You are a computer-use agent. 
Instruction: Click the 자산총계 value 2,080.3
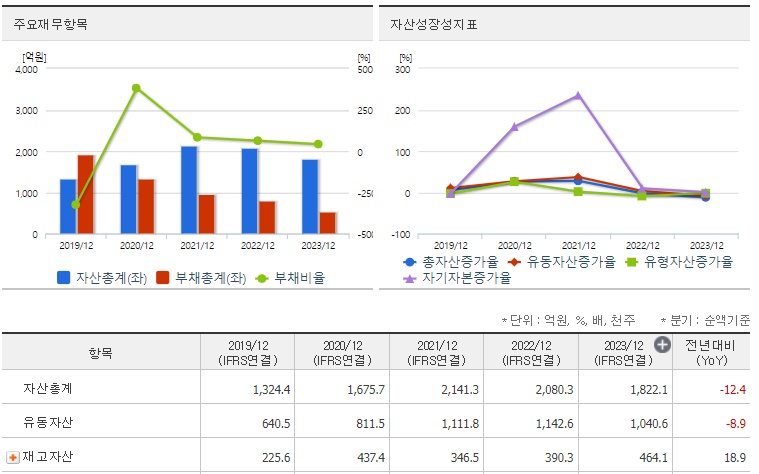click(554, 389)
